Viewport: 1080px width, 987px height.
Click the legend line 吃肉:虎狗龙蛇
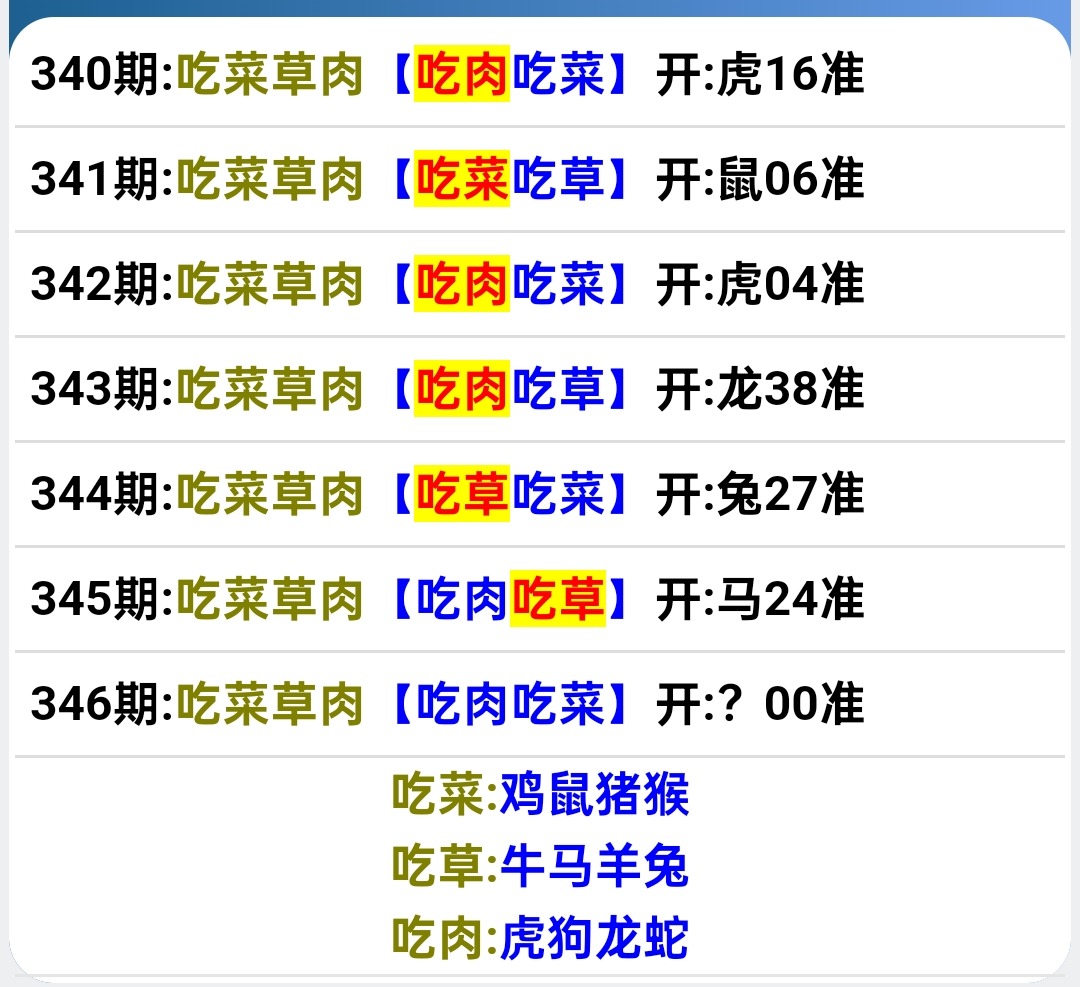[540, 938]
